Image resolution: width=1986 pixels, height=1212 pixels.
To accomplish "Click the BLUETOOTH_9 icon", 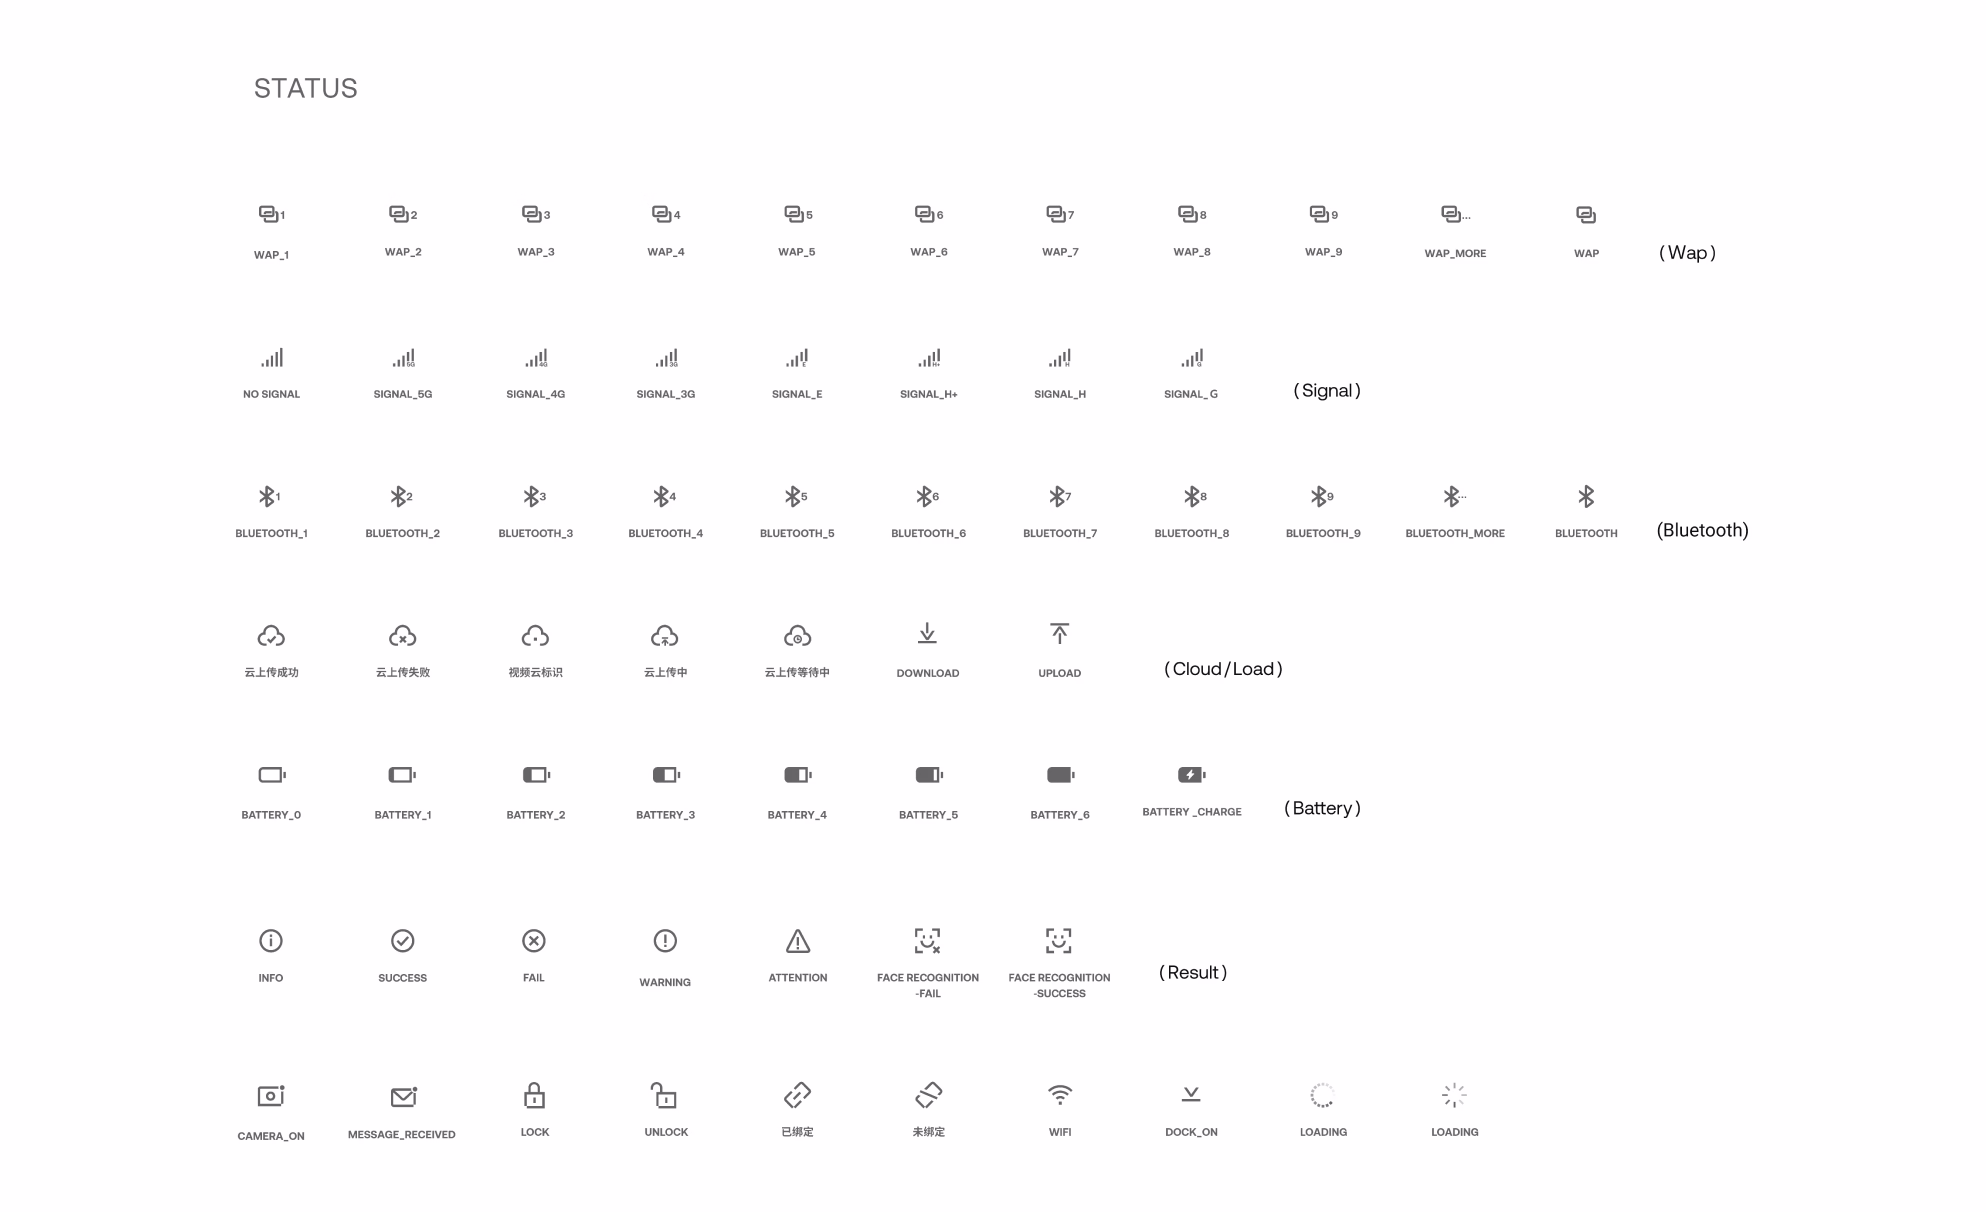I will [x=1322, y=496].
